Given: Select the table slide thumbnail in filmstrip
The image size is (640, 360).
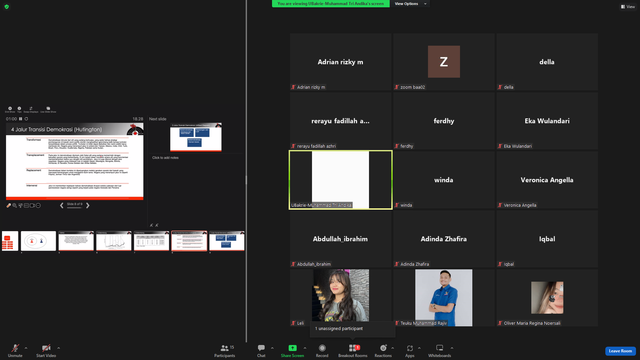Looking at the screenshot, I should [x=151, y=241].
